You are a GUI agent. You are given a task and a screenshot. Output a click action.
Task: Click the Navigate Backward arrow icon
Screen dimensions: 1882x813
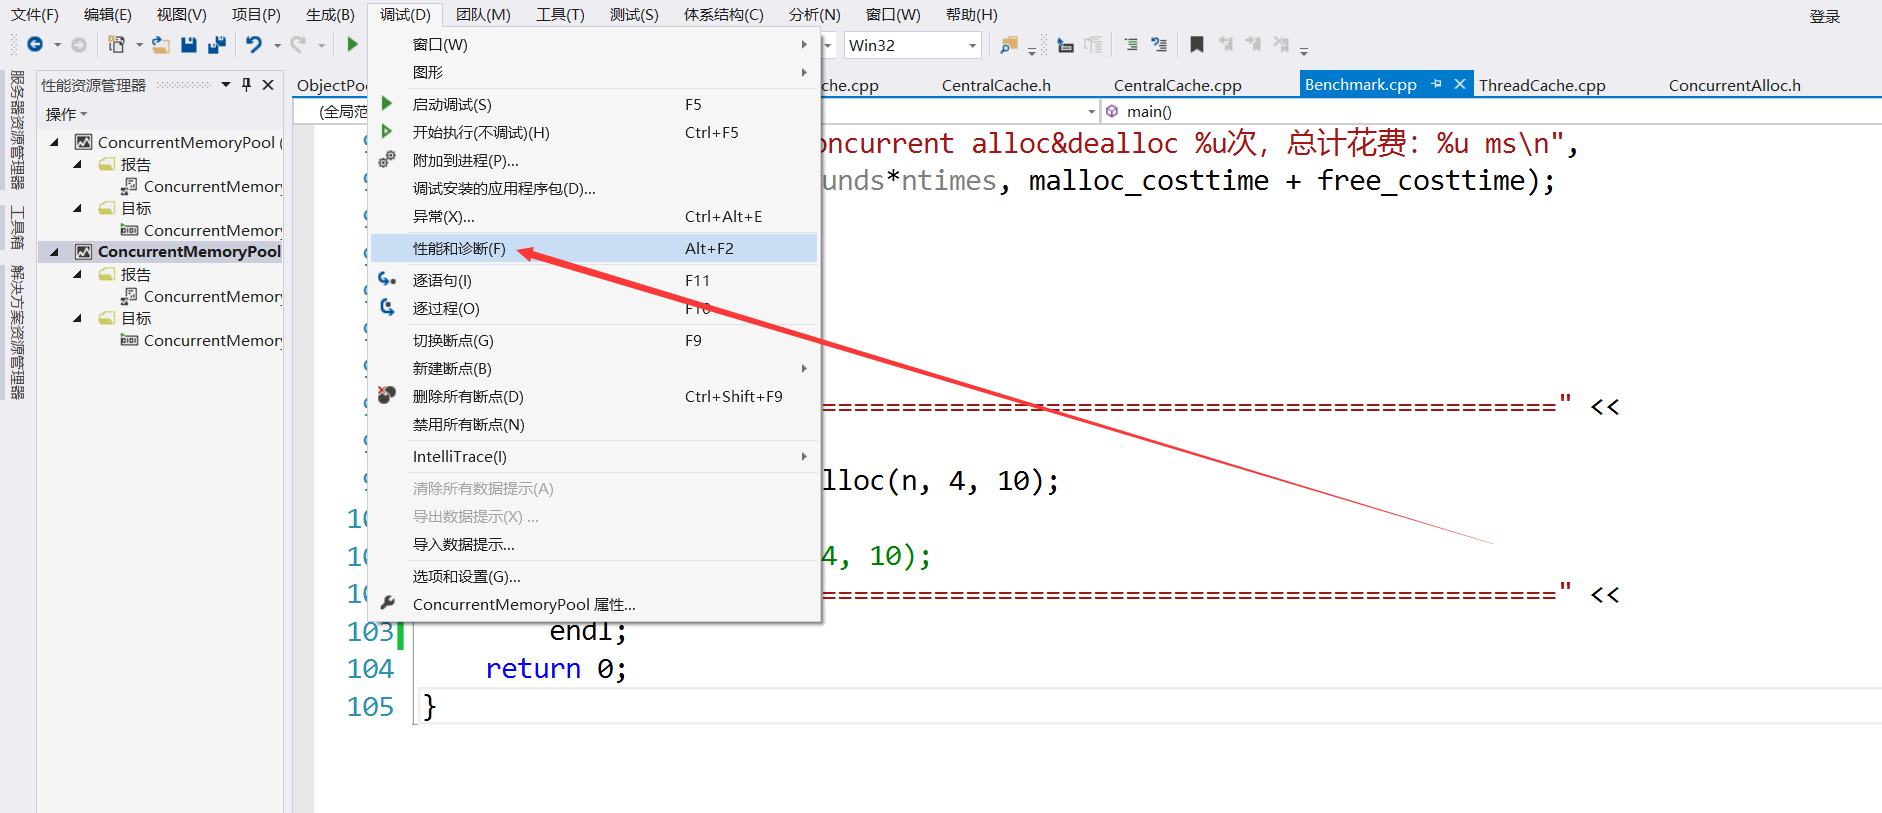click(x=35, y=44)
